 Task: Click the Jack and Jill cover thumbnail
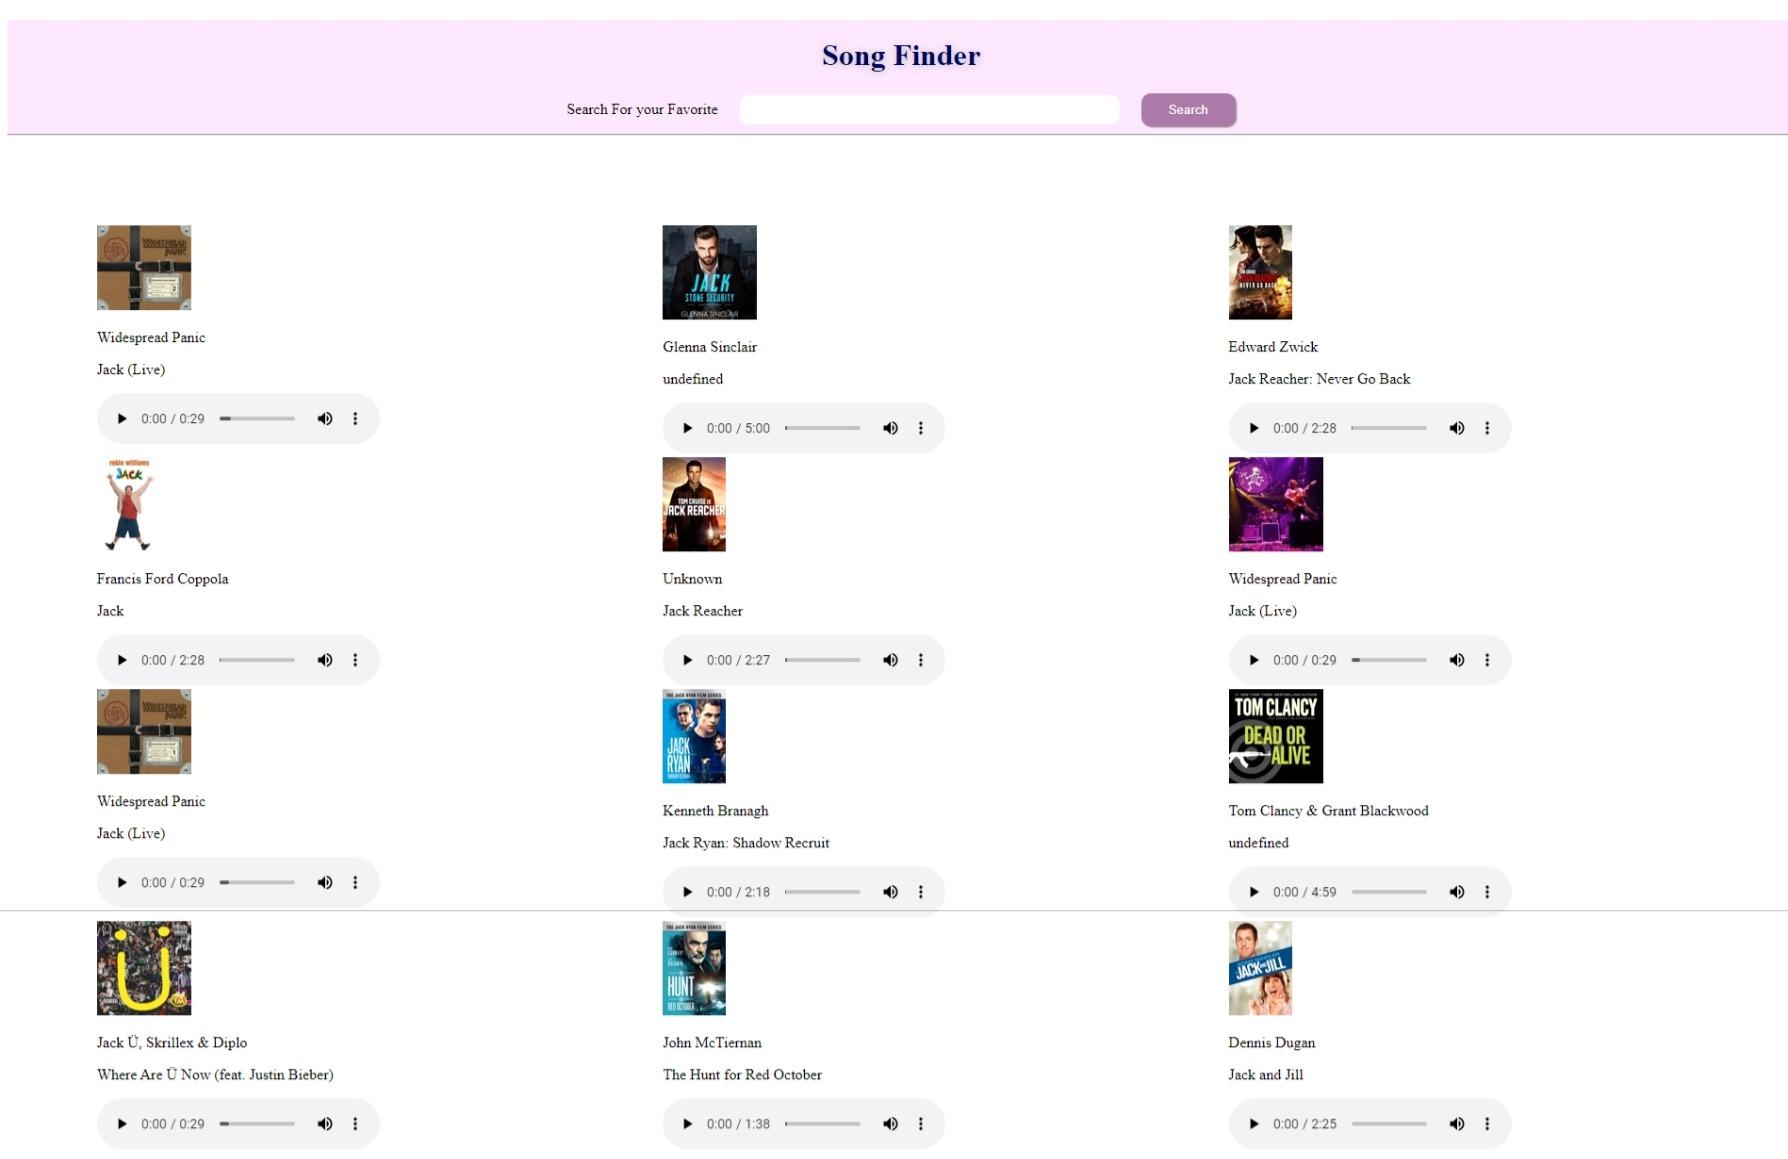point(1260,968)
